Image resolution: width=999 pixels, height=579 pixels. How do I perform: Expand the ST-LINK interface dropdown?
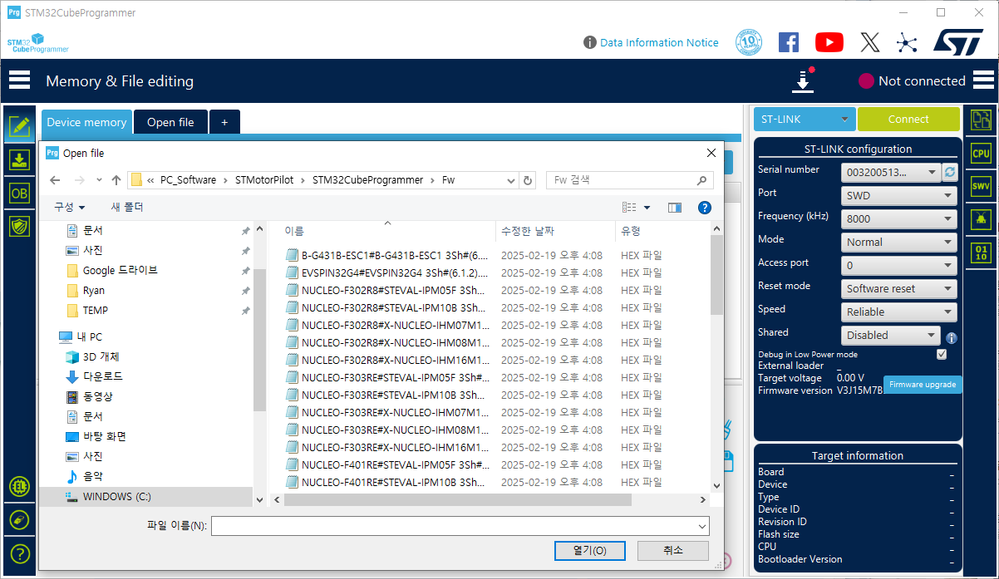(805, 119)
